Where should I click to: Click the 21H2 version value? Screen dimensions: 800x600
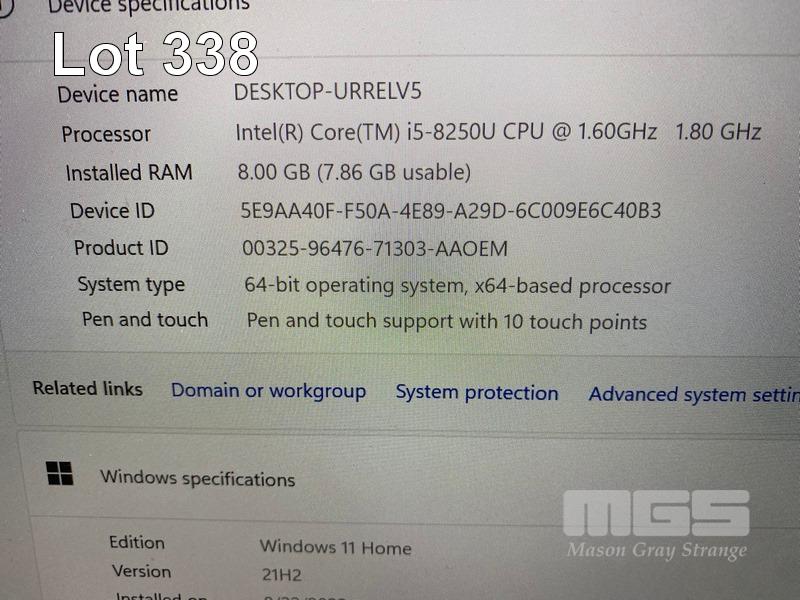click(x=282, y=575)
